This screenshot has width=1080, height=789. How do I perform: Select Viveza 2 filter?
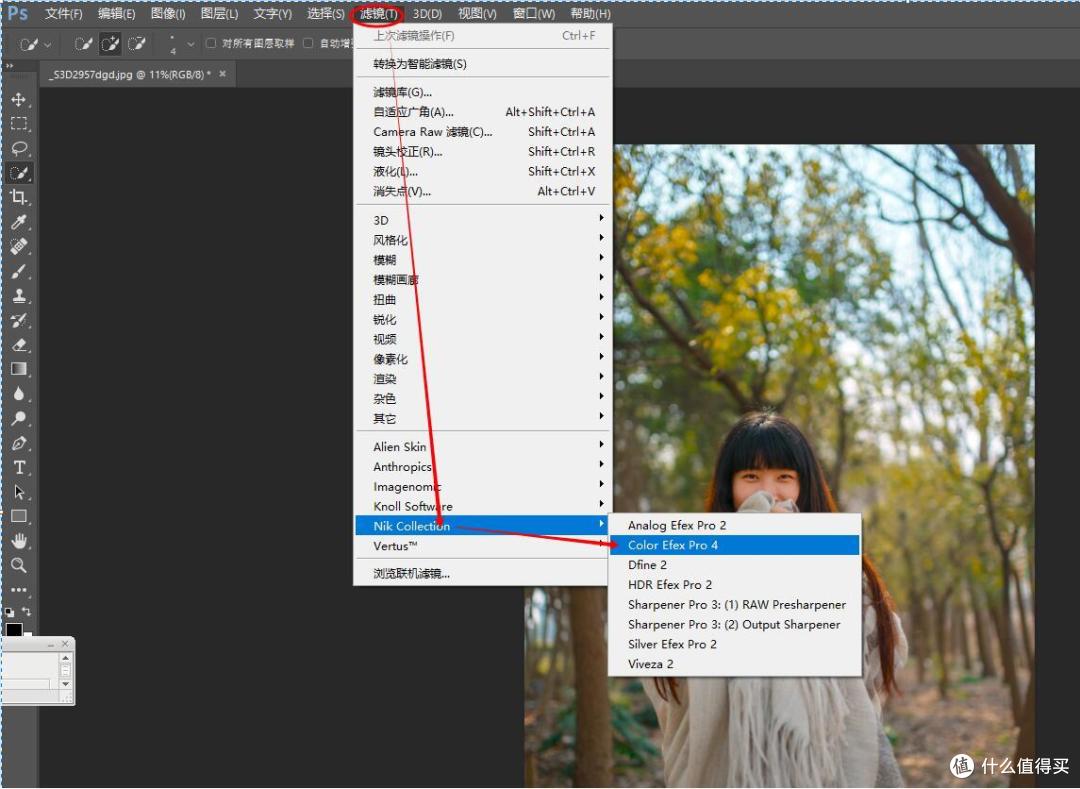735,664
